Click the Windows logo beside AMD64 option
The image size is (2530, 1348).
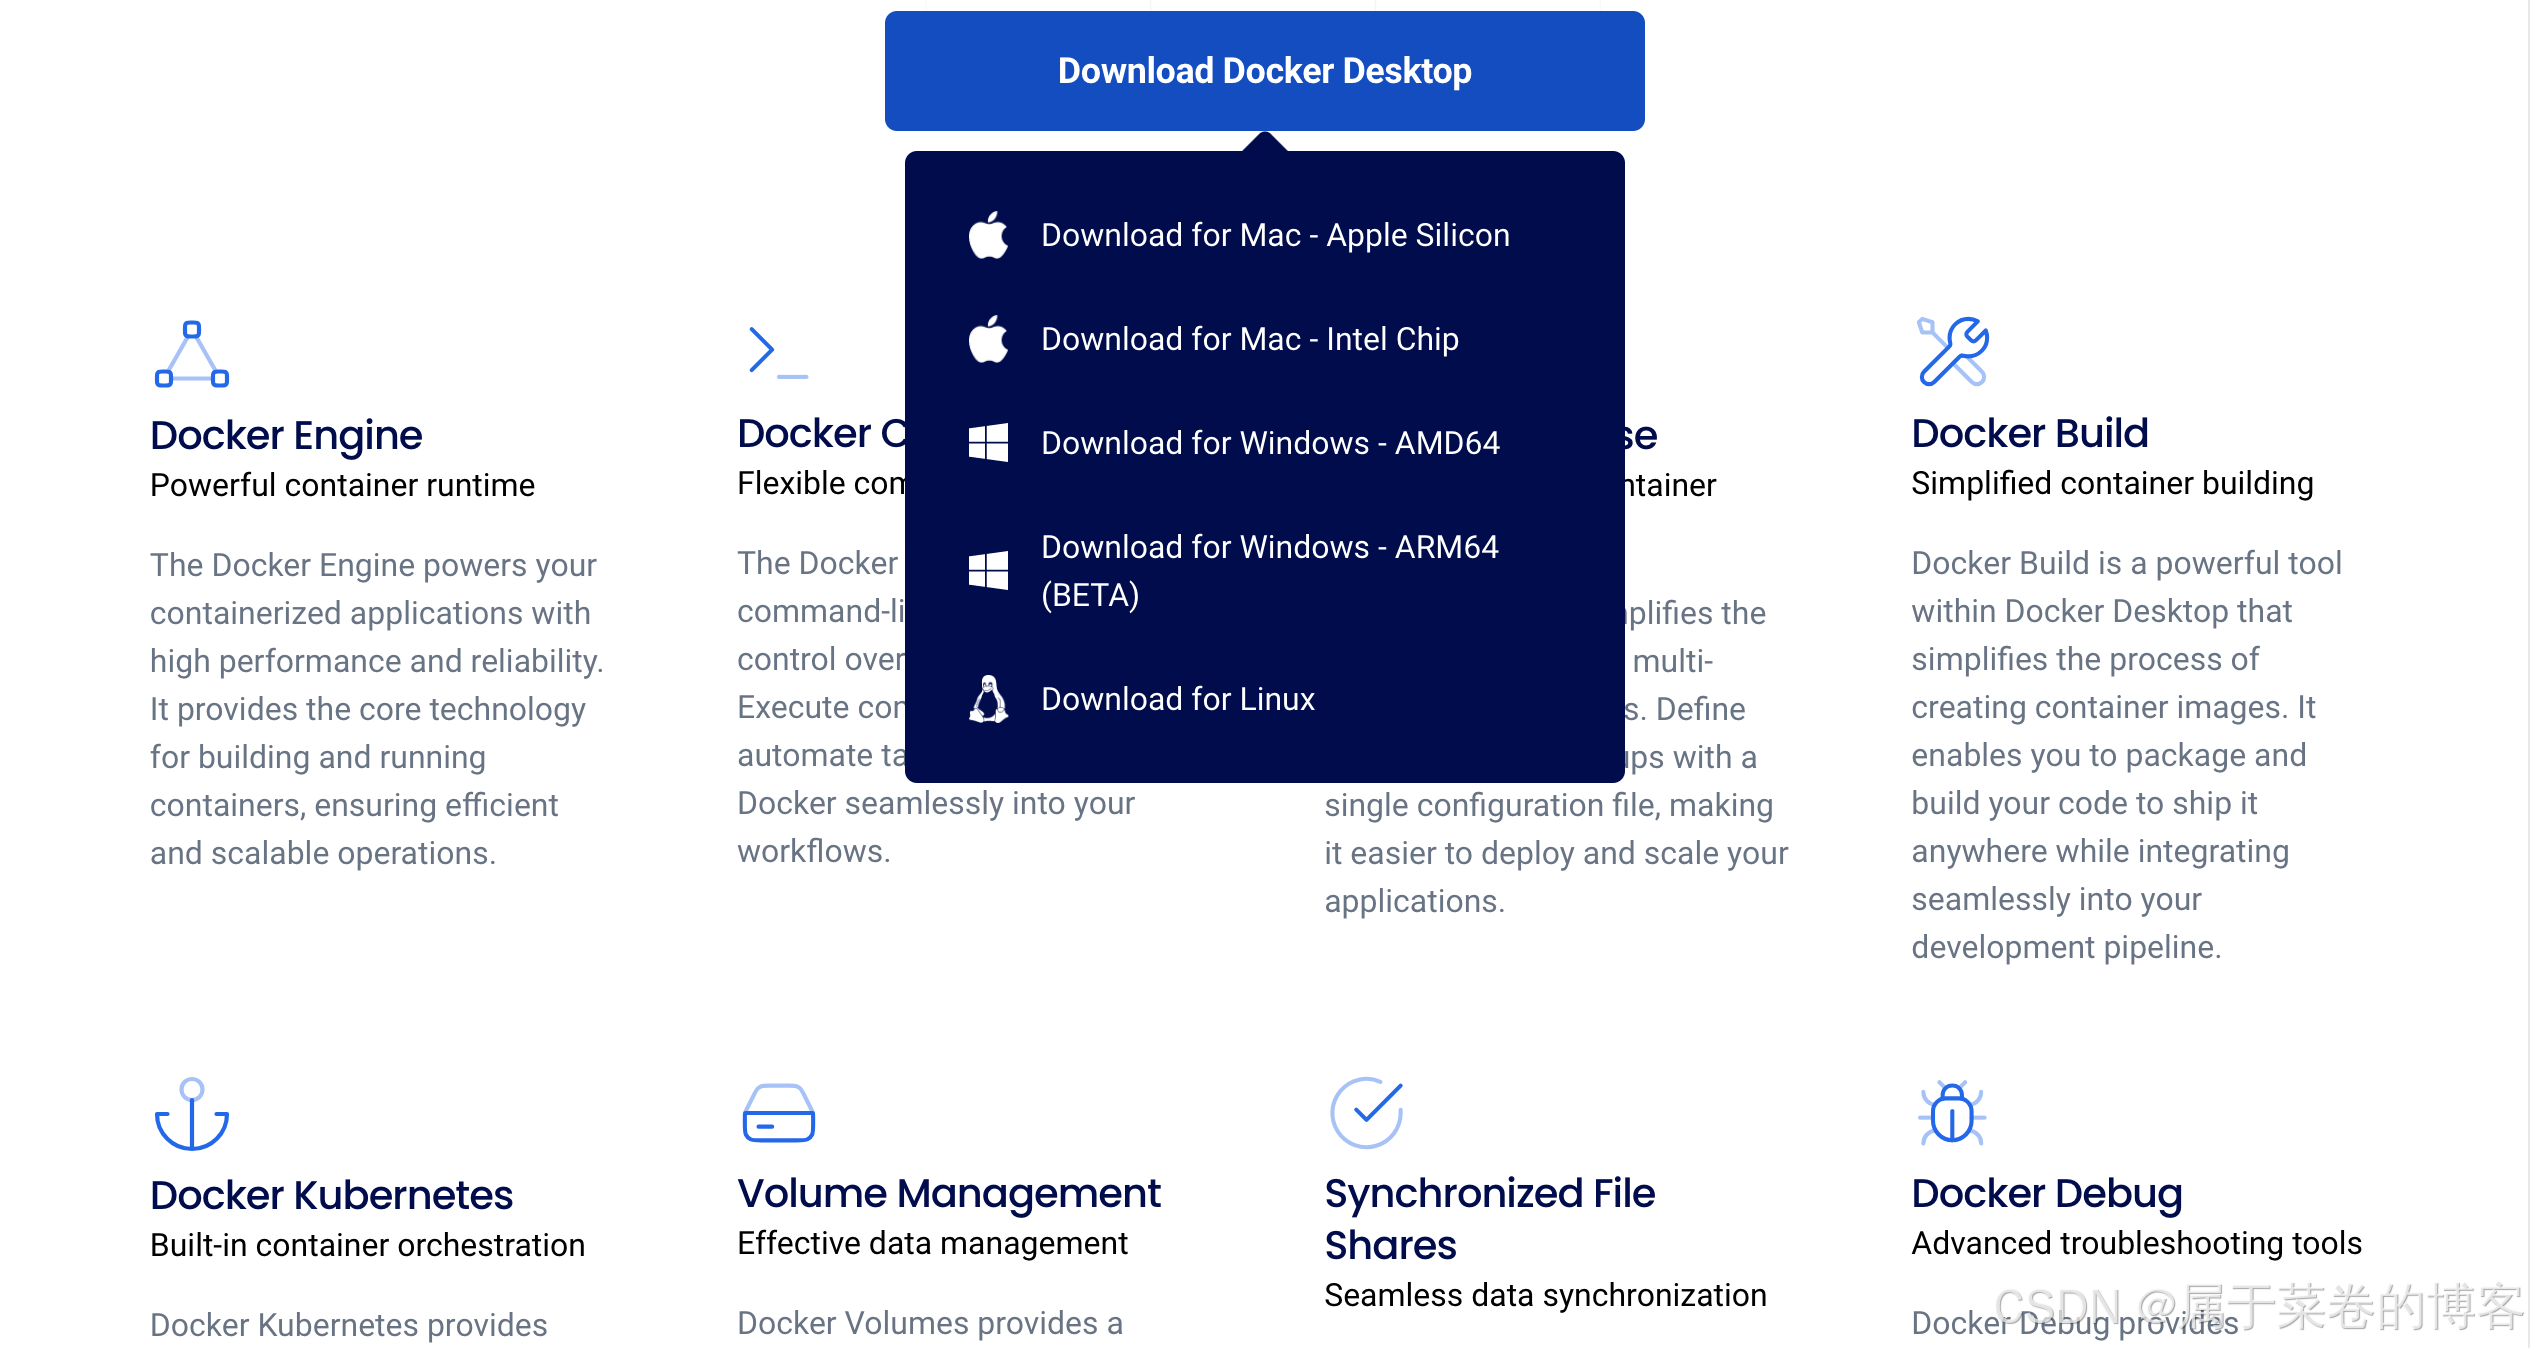coord(988,442)
